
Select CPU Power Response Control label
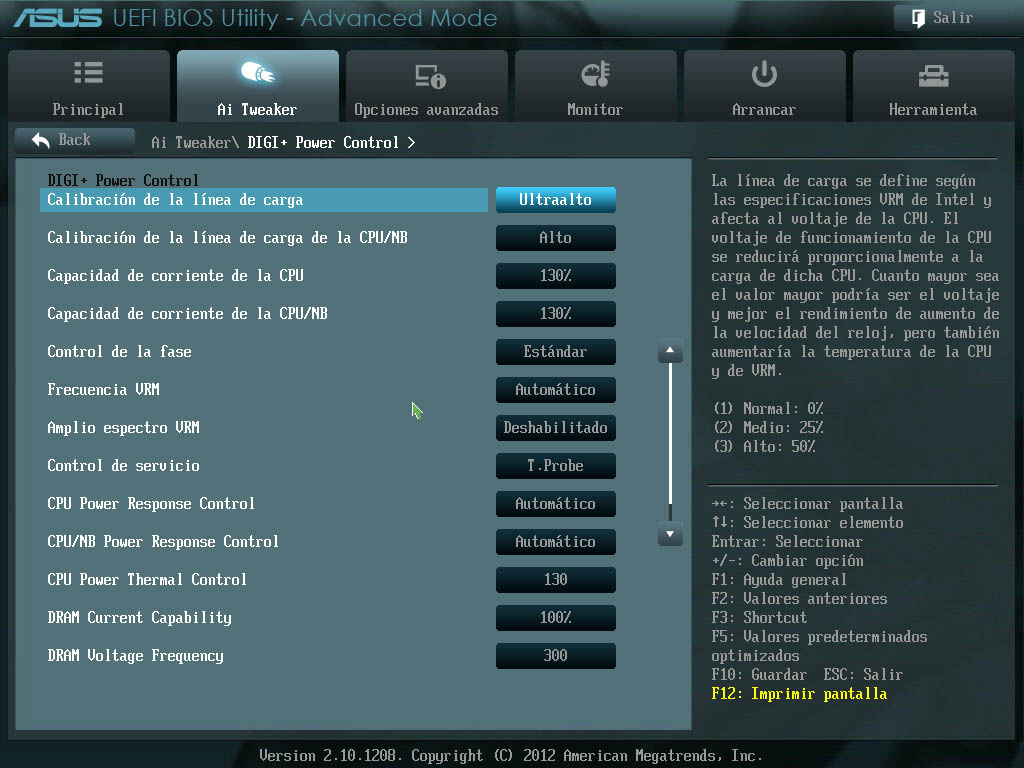[151, 504]
